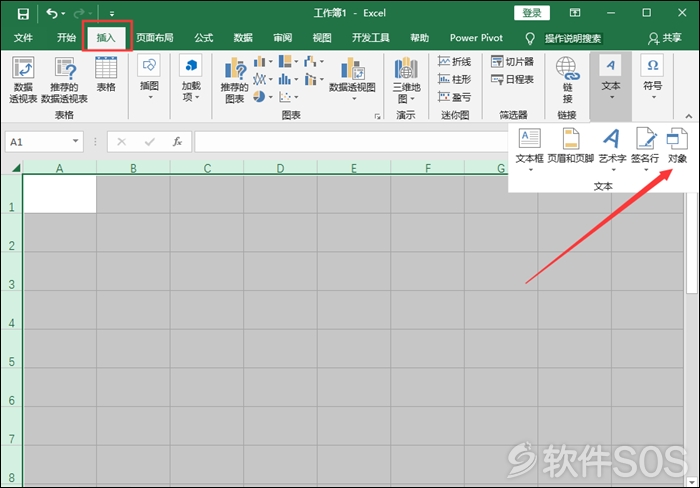Image resolution: width=700 pixels, height=488 pixels.
Task: Select column E header
Action: pos(354,168)
